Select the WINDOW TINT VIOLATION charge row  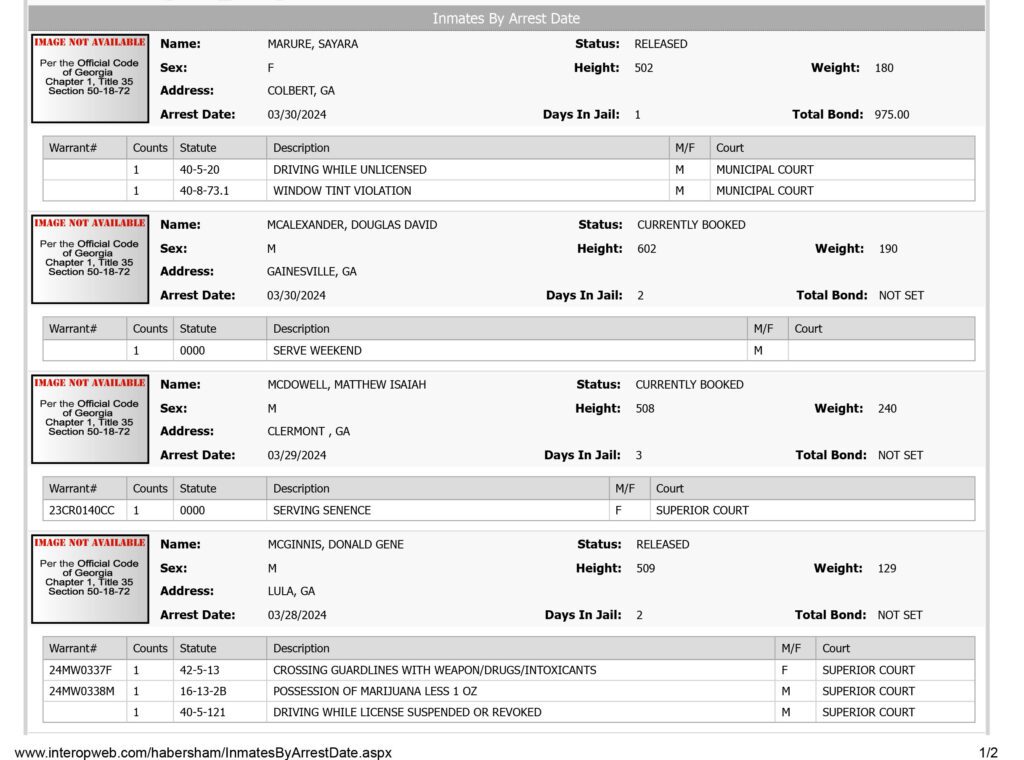[x=509, y=191]
